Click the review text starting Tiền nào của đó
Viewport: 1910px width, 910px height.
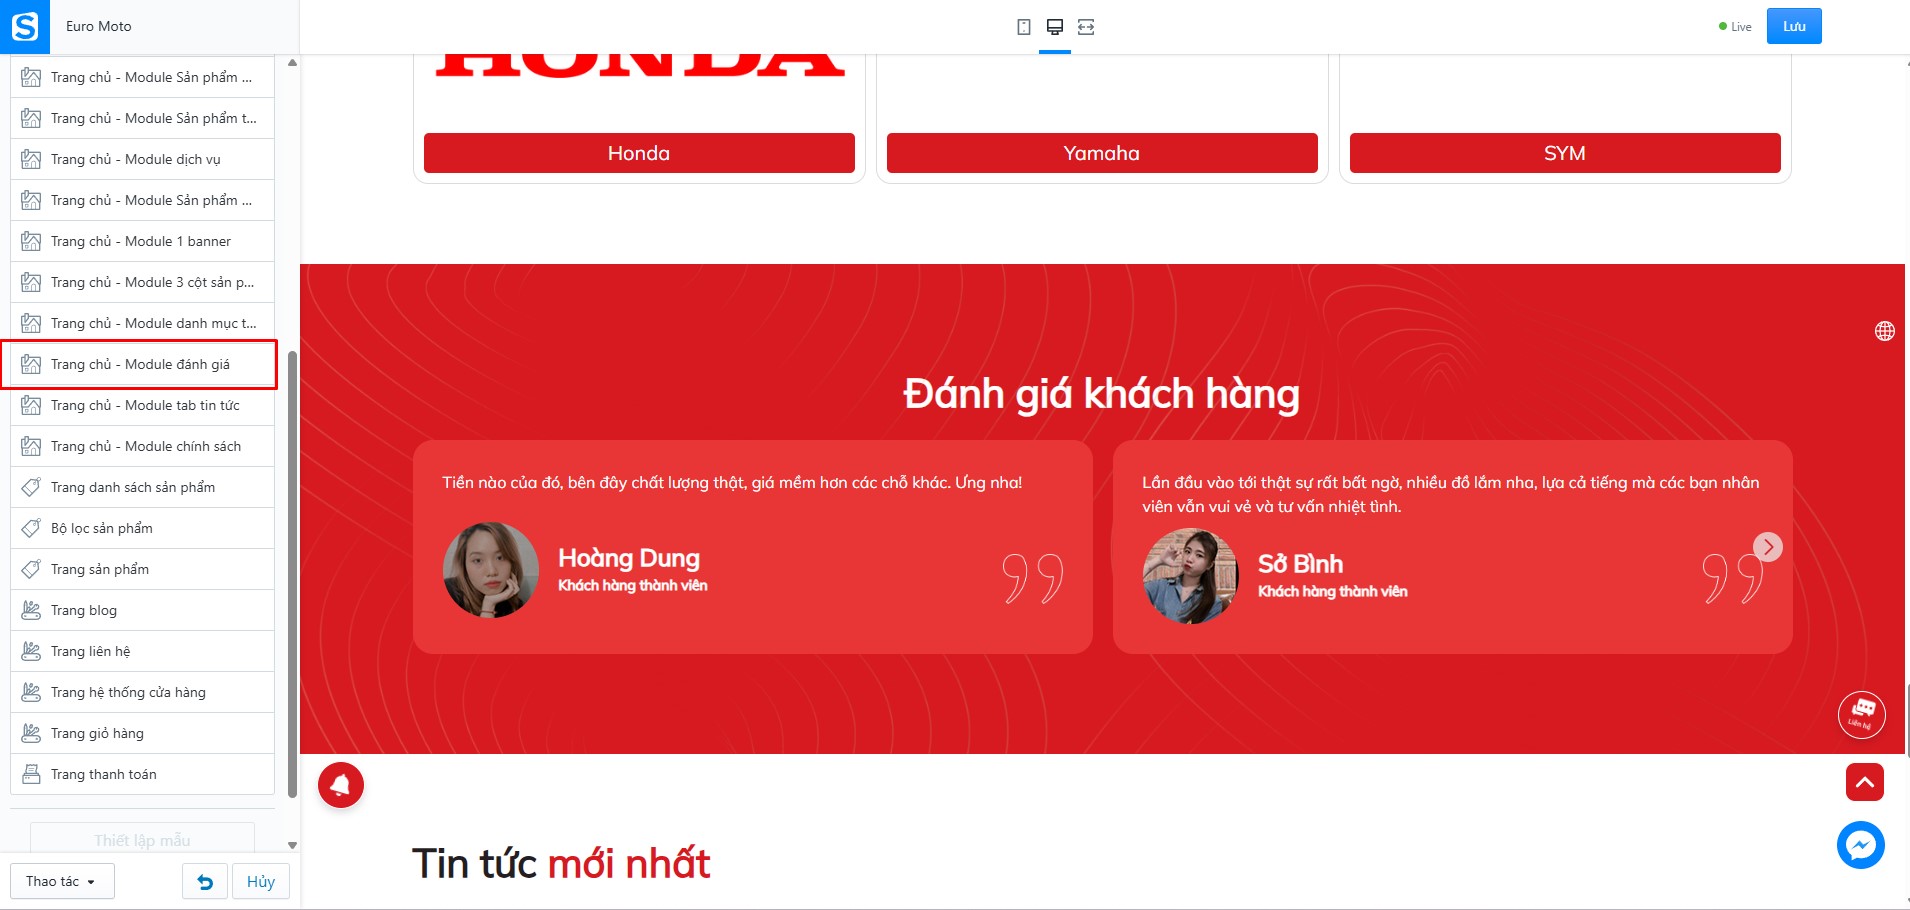click(732, 483)
